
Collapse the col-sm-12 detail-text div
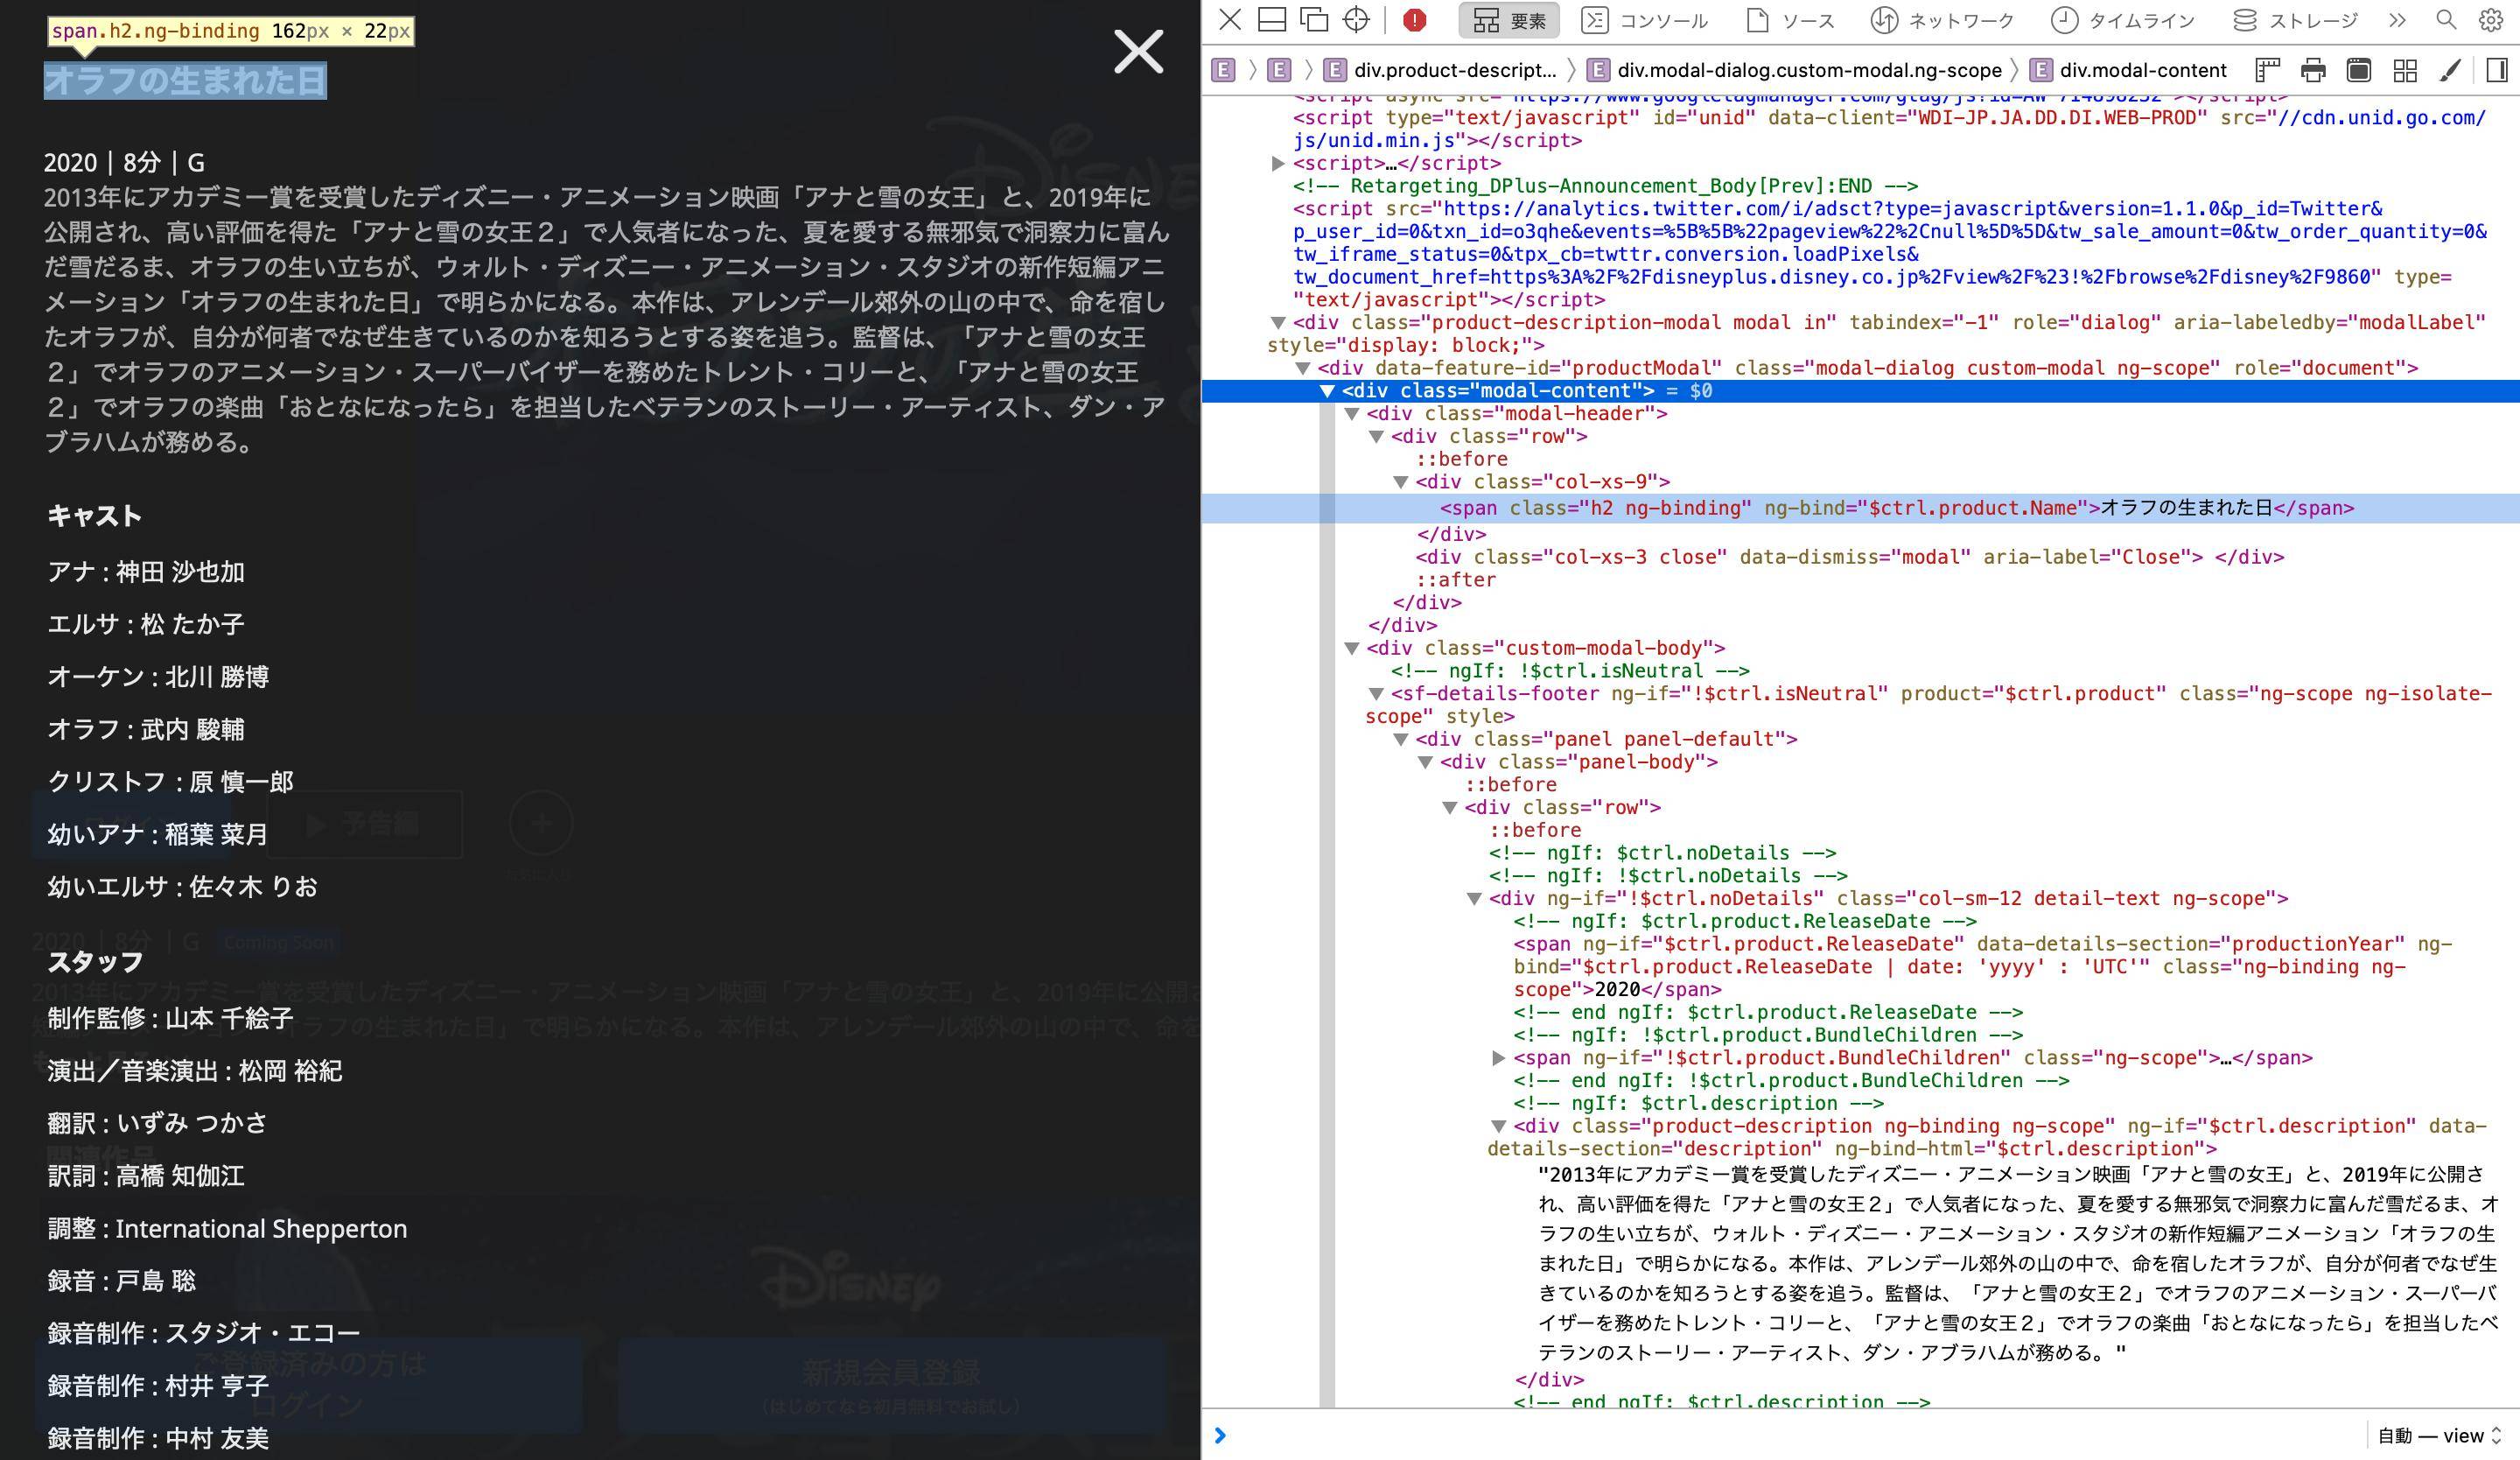(1474, 899)
